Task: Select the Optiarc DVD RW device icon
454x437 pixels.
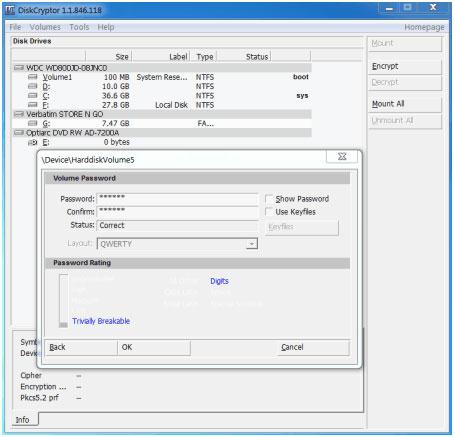Action: tap(19, 133)
